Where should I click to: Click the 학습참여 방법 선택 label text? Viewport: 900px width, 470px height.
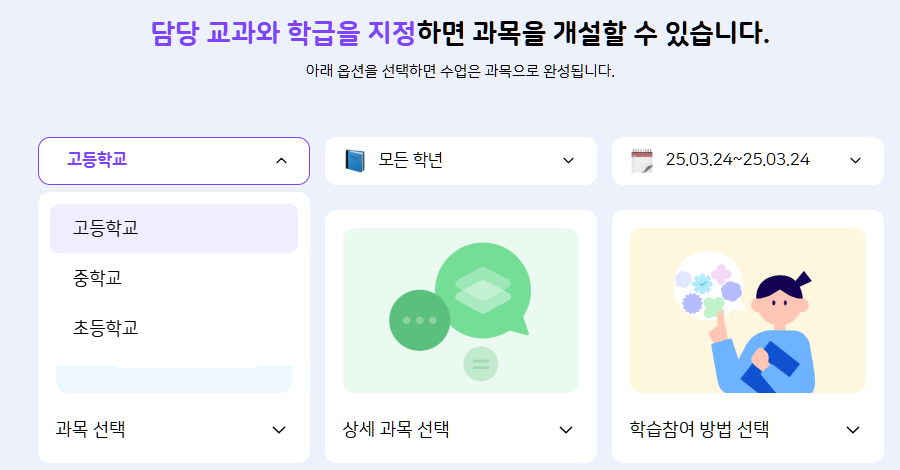click(699, 429)
